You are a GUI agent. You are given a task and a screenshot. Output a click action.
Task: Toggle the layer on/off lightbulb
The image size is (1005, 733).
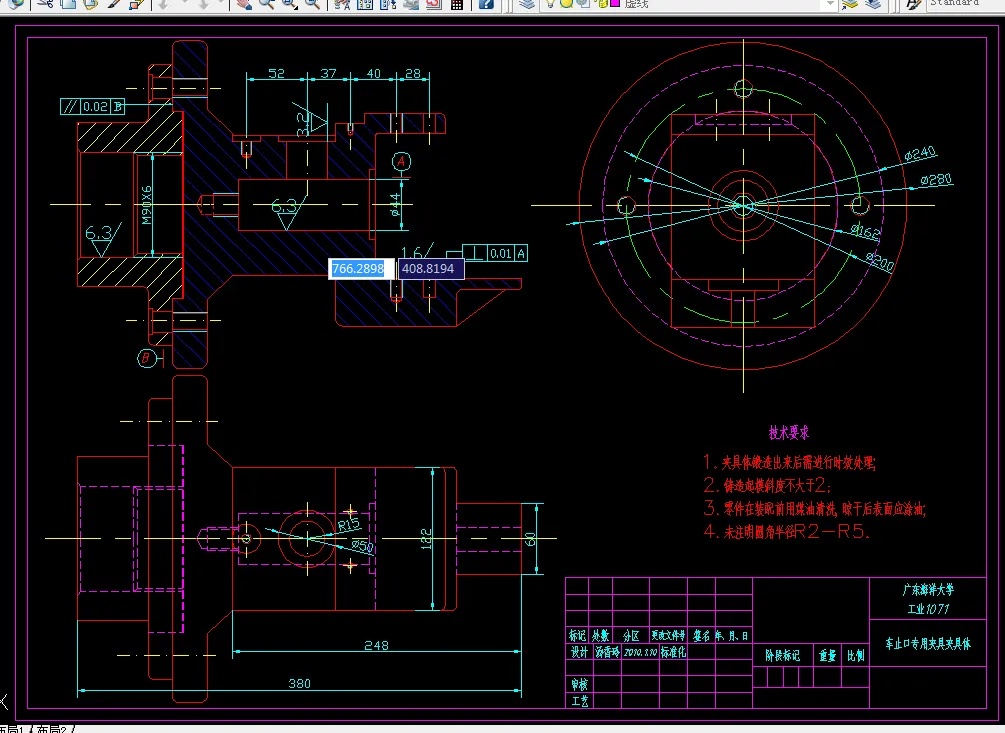(550, 3)
